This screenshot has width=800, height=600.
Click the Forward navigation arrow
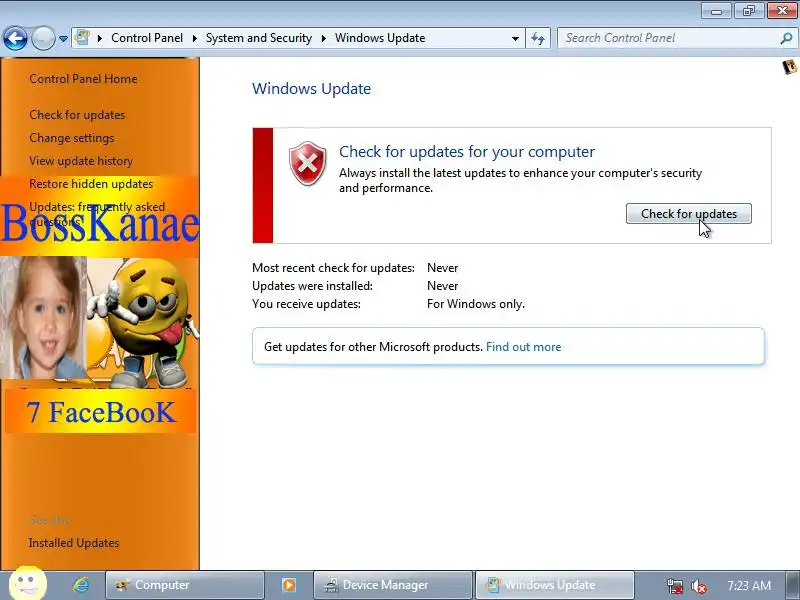pos(43,38)
